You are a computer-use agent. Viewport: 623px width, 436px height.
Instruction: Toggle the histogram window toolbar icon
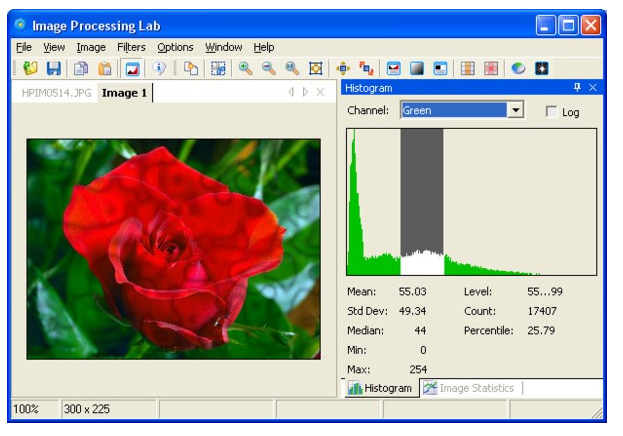click(x=132, y=68)
